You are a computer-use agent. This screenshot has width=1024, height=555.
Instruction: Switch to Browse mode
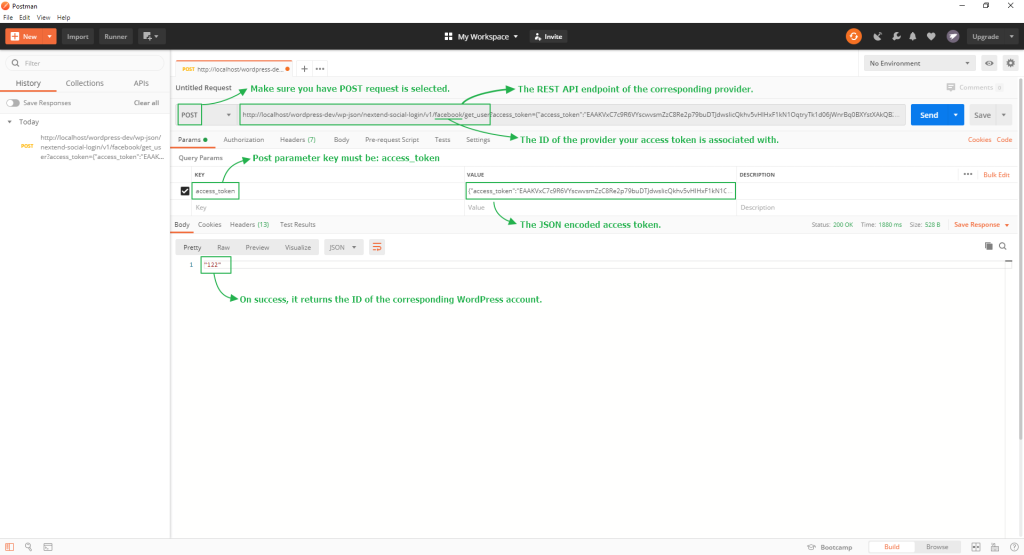936,547
